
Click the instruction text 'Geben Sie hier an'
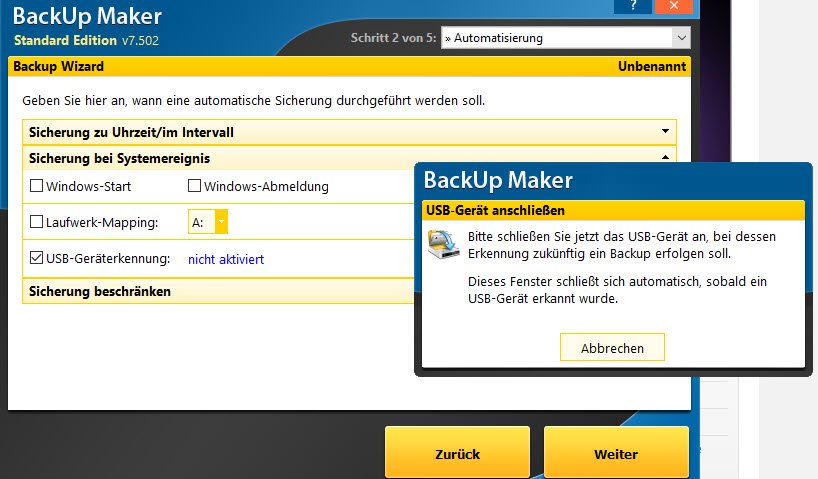[x=254, y=100]
